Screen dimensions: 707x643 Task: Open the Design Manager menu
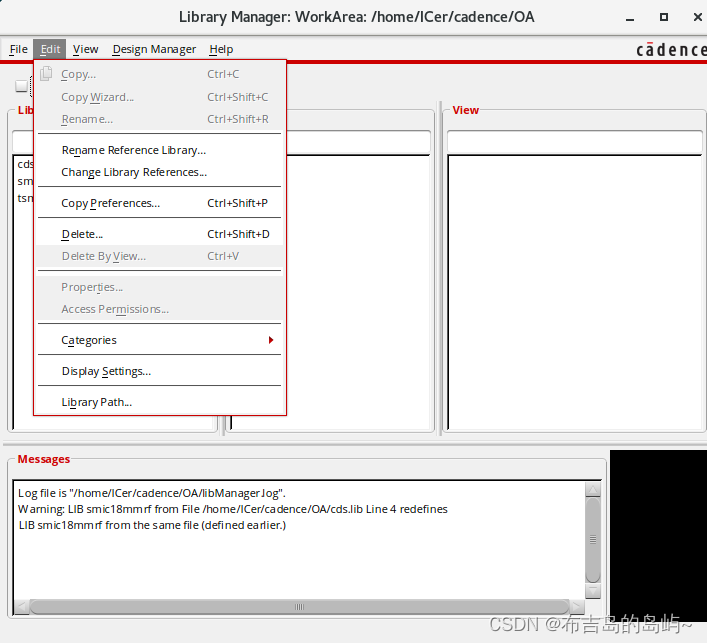tap(153, 49)
